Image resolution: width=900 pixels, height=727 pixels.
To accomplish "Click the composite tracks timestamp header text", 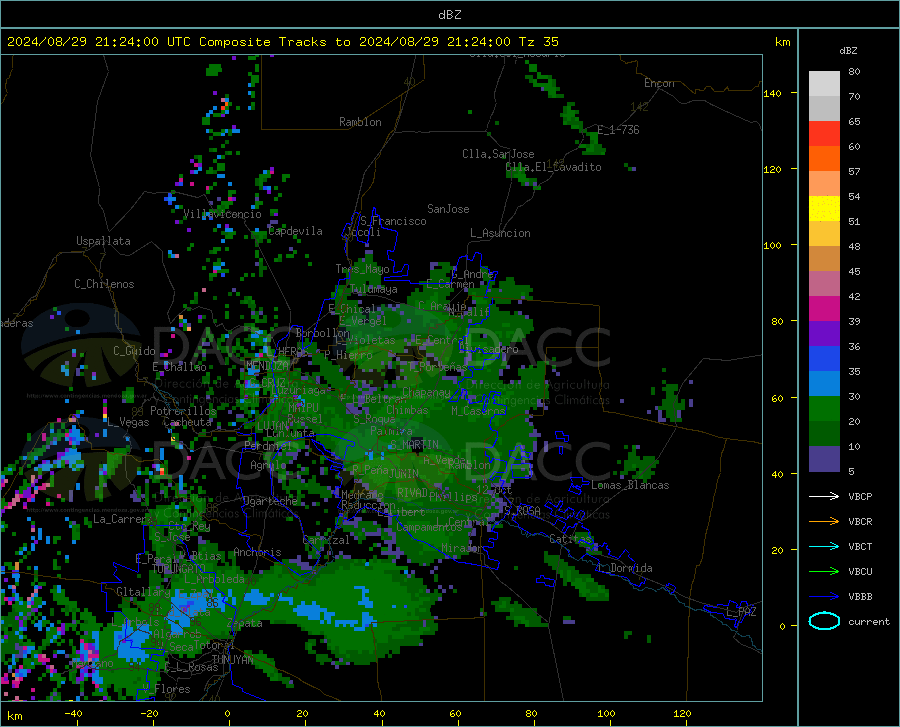I will point(283,42).
